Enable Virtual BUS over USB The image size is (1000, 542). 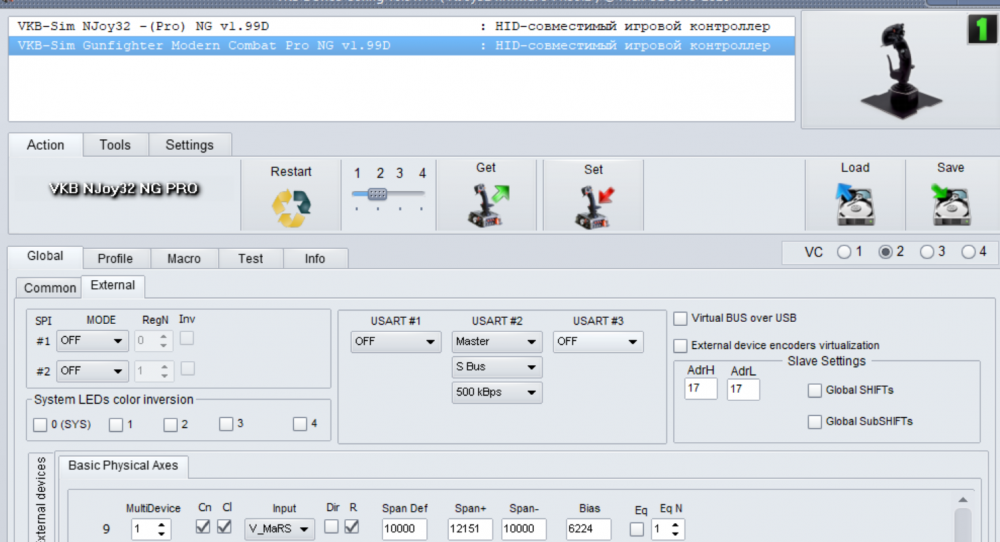click(680, 318)
